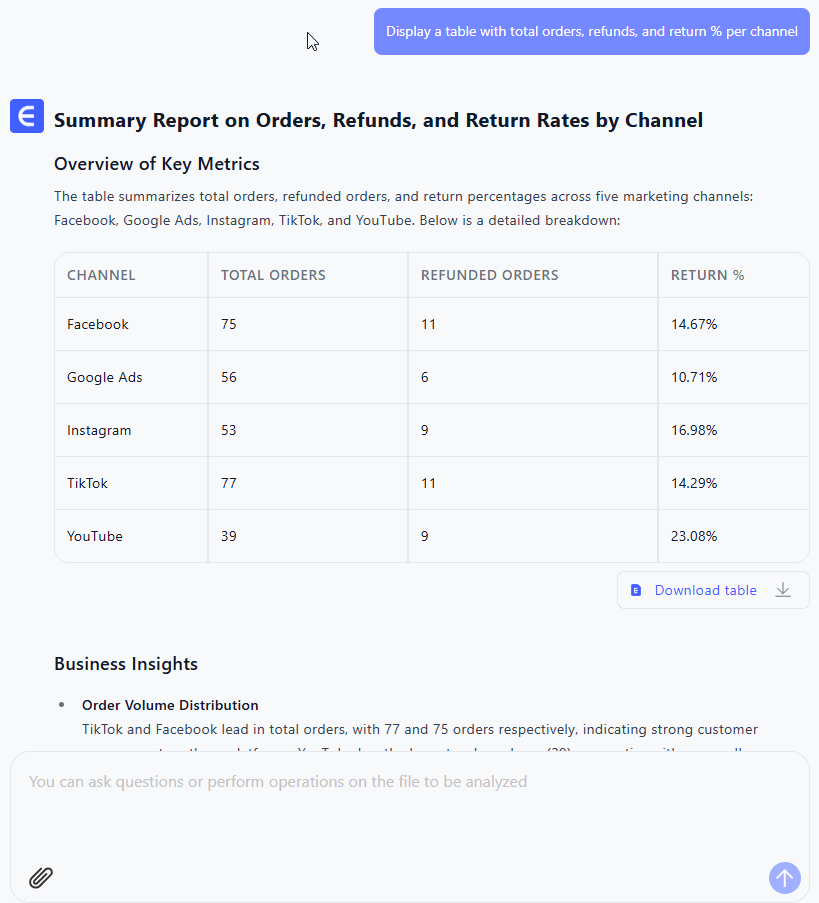
Task: Select the RETURN % column header
Action: (x=707, y=275)
